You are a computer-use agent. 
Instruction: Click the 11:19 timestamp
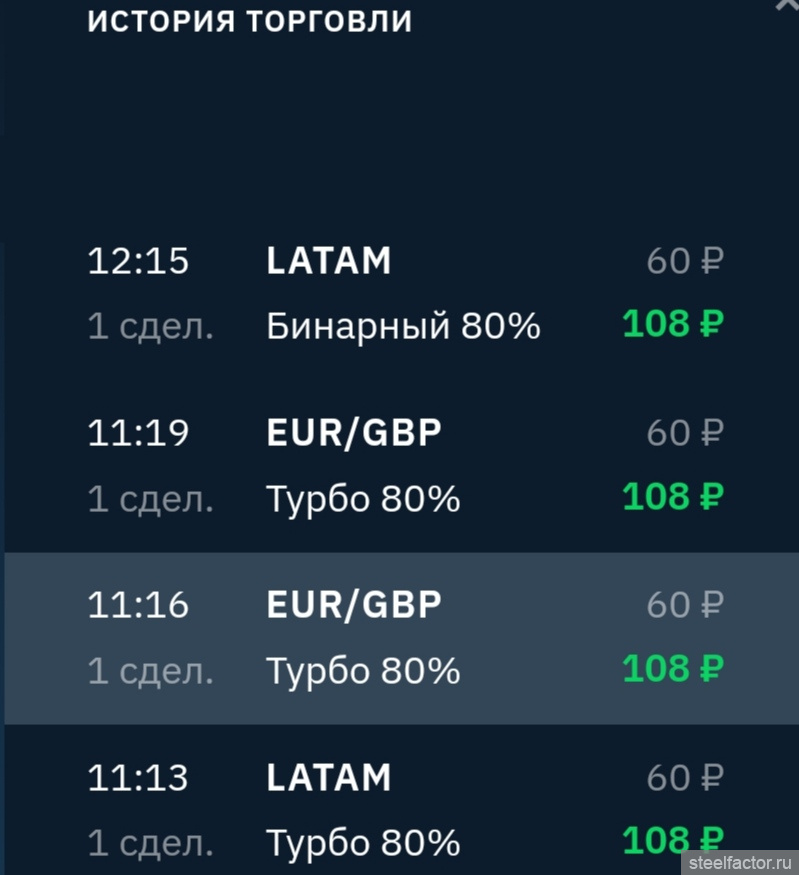pyautogui.click(x=138, y=433)
